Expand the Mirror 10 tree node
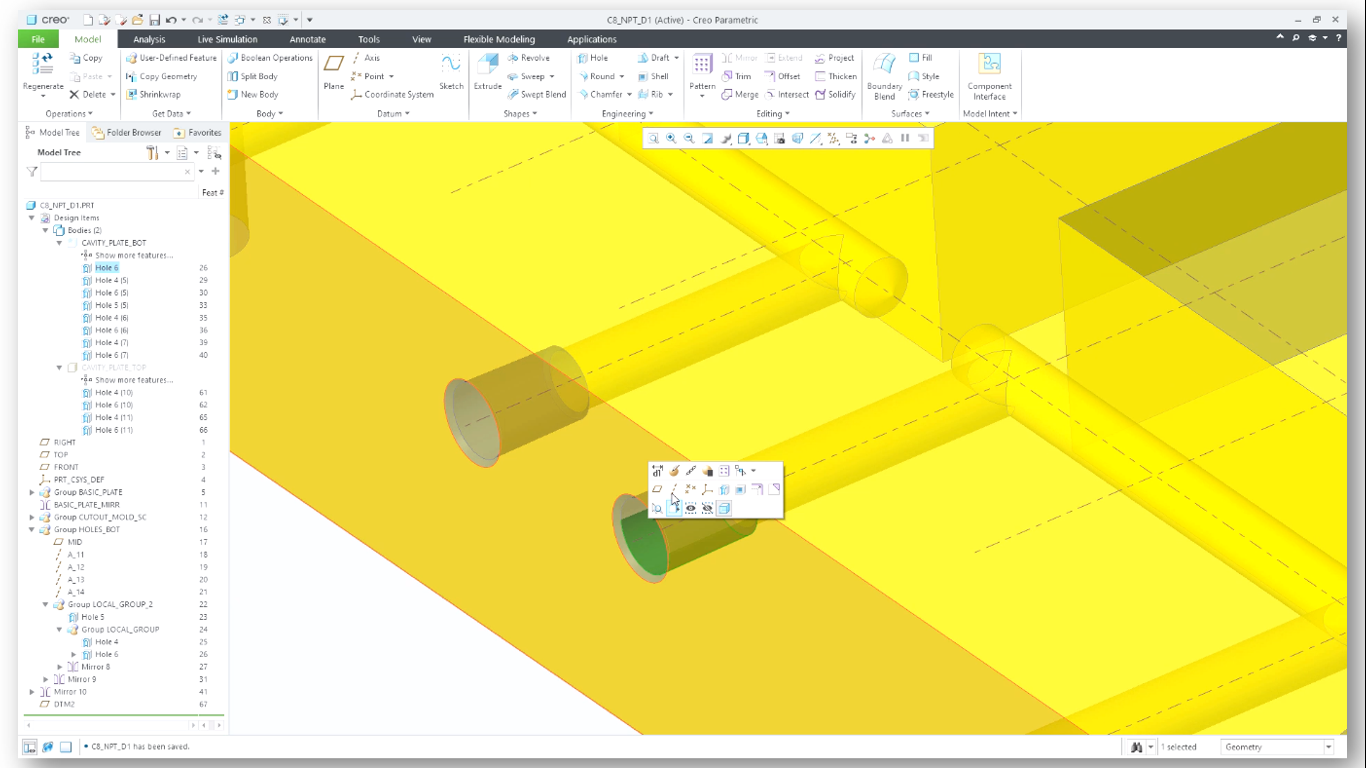 33,692
